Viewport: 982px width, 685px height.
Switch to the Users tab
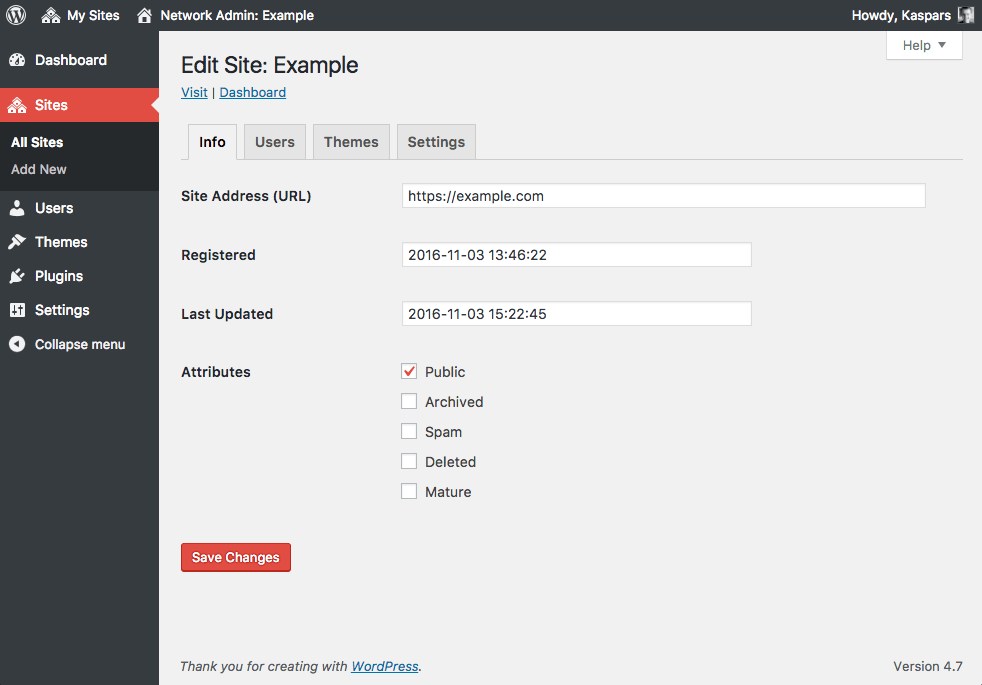point(274,141)
